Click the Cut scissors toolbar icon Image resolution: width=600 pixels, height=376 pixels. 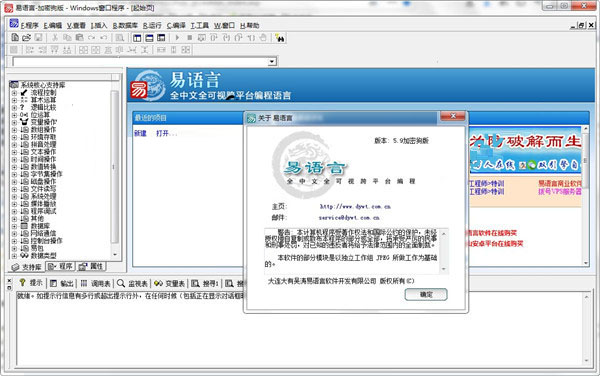click(x=55, y=37)
